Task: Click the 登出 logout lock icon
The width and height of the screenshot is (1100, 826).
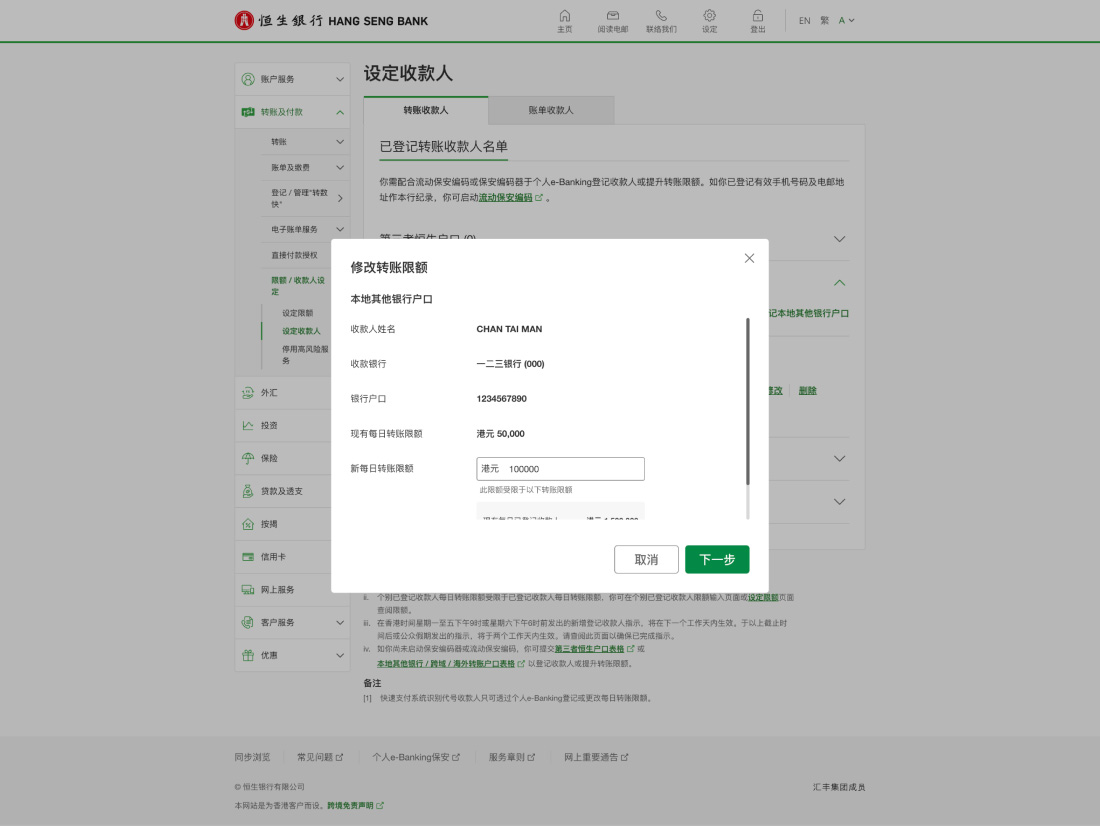Action: [x=758, y=16]
